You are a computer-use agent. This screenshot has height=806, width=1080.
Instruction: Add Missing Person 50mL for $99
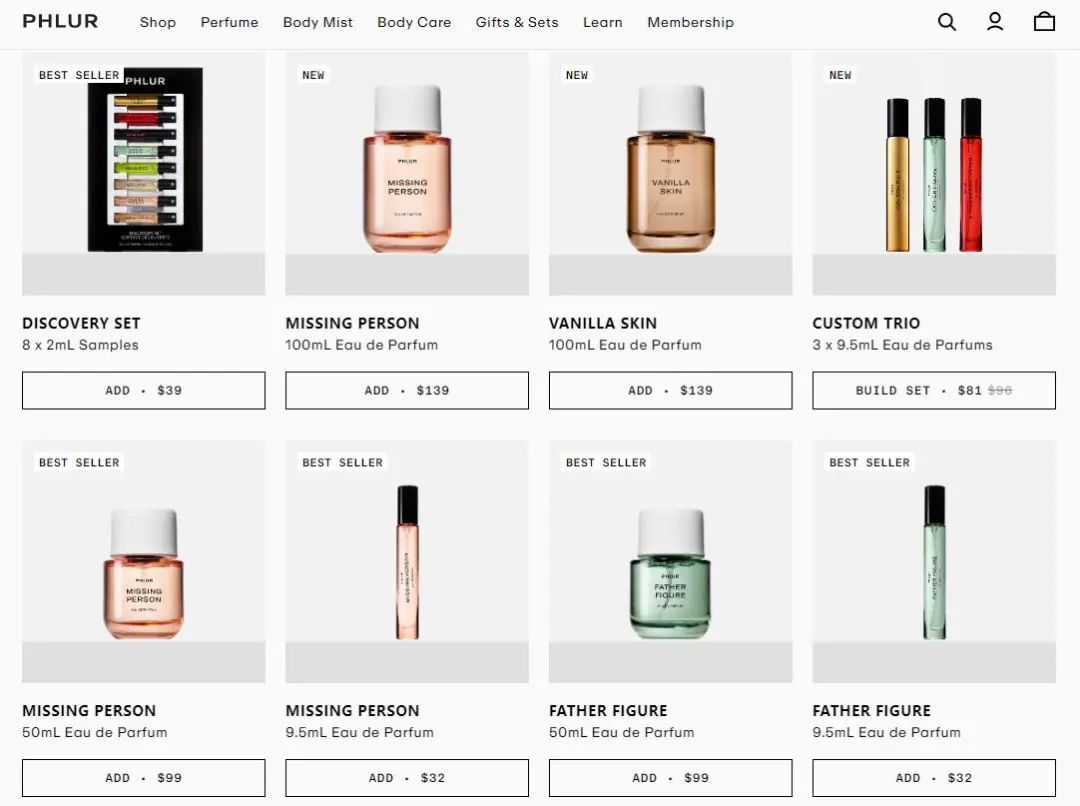[x=143, y=778]
